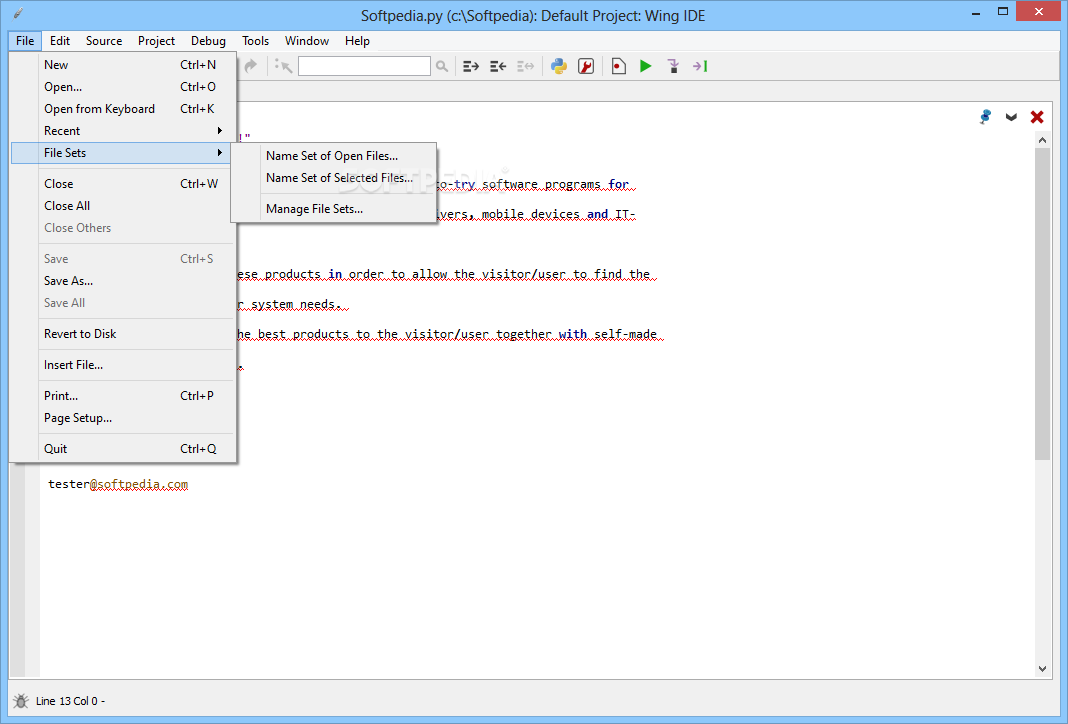Toggle breakpoint with the red-dot page icon
The height and width of the screenshot is (724, 1068).
click(618, 66)
